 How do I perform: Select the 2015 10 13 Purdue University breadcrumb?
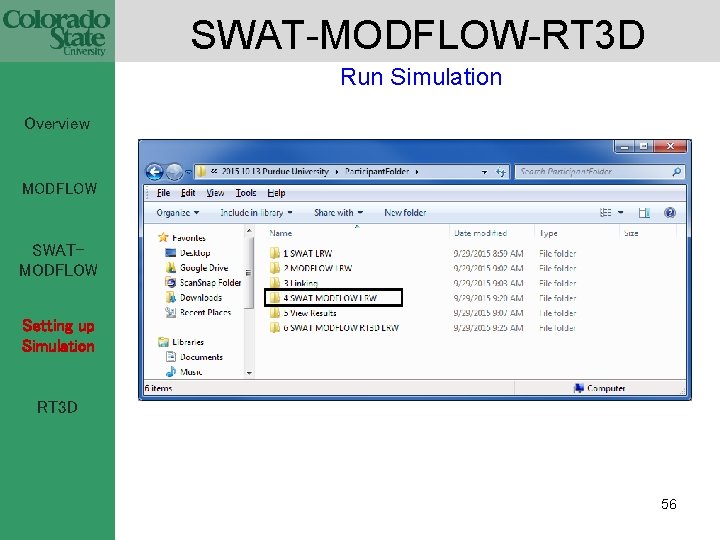[275, 171]
